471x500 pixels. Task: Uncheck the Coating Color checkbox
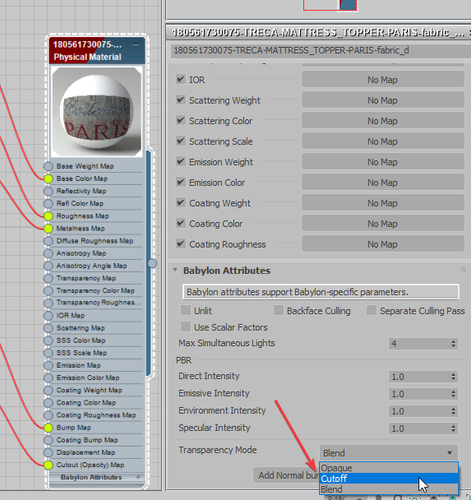pos(181,223)
